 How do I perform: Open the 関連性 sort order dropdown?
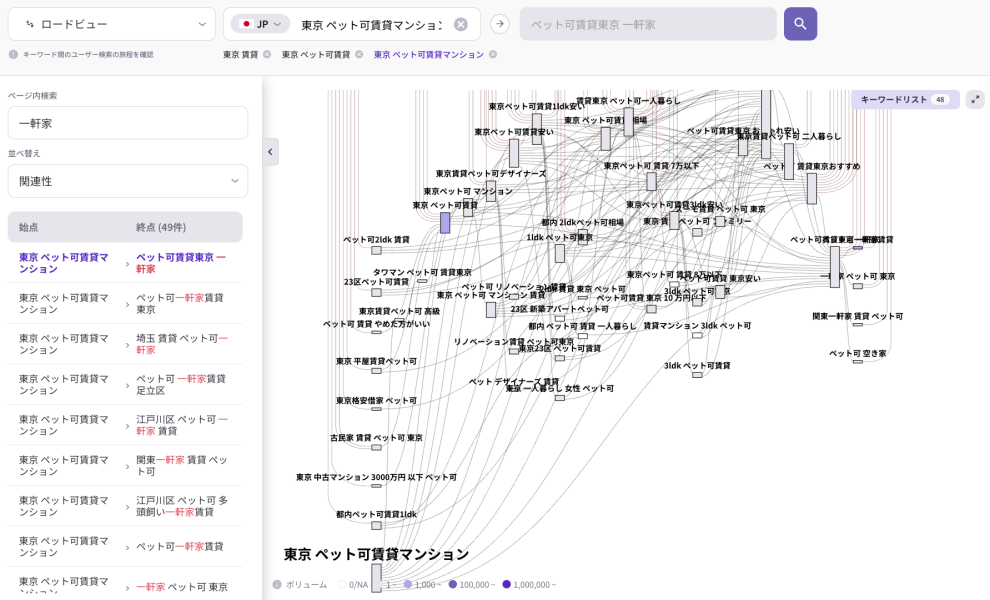pos(127,181)
